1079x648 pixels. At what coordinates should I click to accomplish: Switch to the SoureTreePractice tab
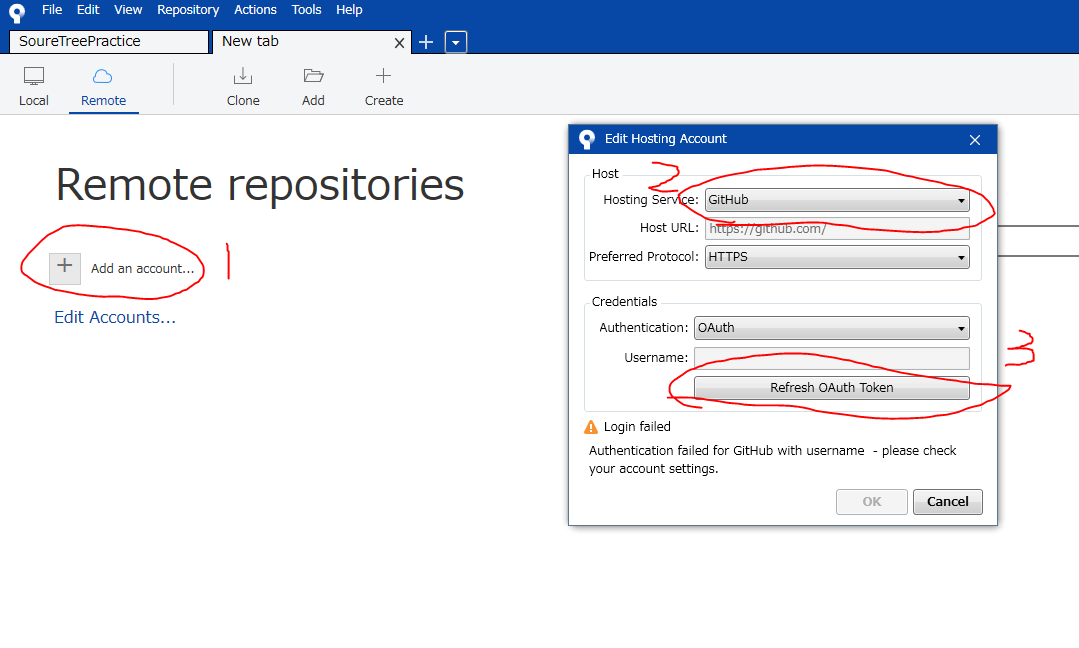[109, 41]
